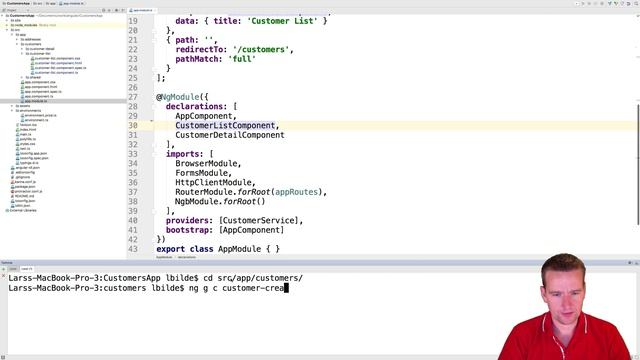Click CustomersApp in the navigation bar
This screenshot has width=640, height=360.
(16, 3)
